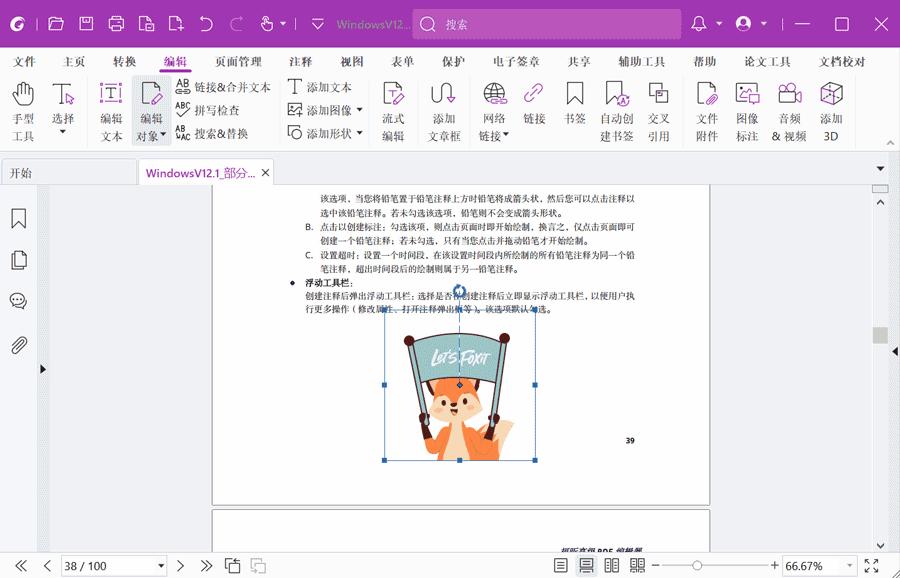
Task: Undo the last action
Action: pos(206,24)
